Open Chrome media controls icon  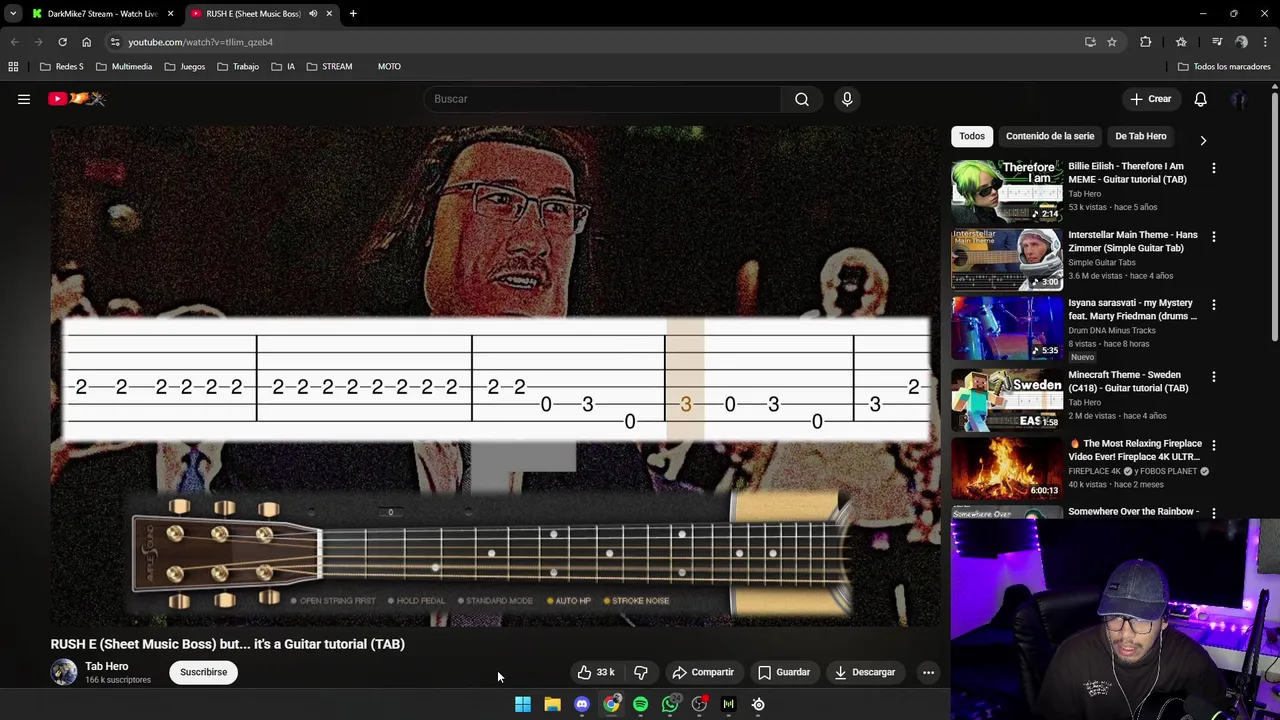click(x=1217, y=42)
